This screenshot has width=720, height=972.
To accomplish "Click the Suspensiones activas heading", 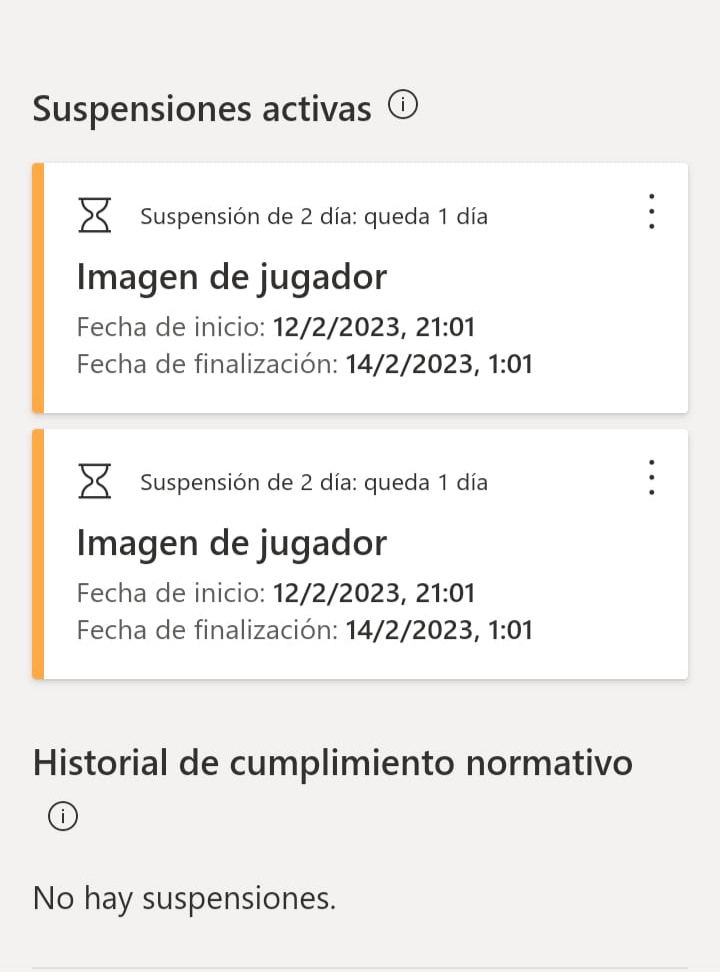I will (x=202, y=108).
